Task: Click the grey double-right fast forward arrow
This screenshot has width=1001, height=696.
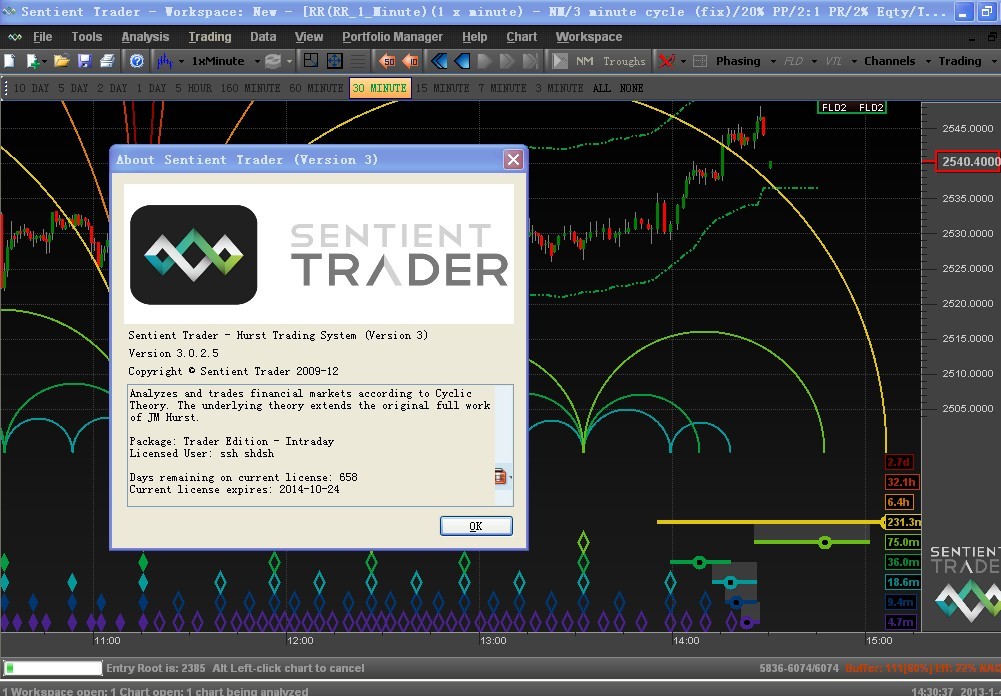Action: tap(508, 61)
